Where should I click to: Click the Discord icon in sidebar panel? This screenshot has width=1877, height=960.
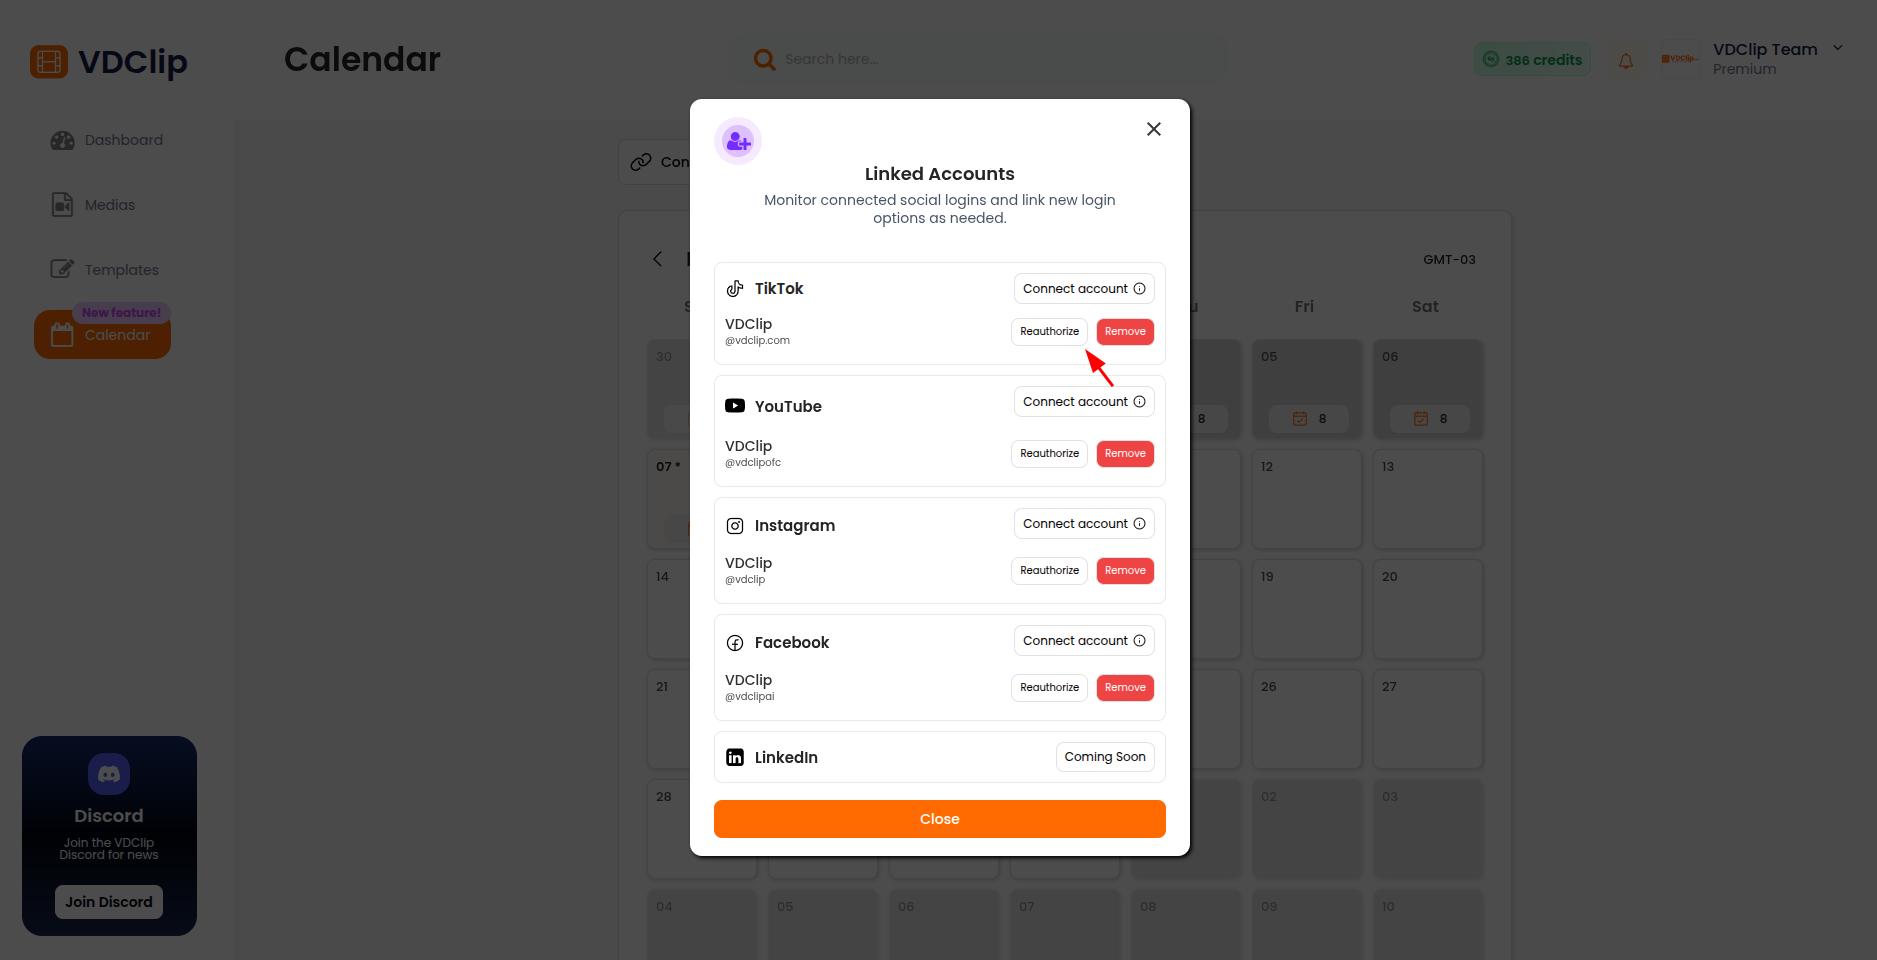click(x=109, y=773)
